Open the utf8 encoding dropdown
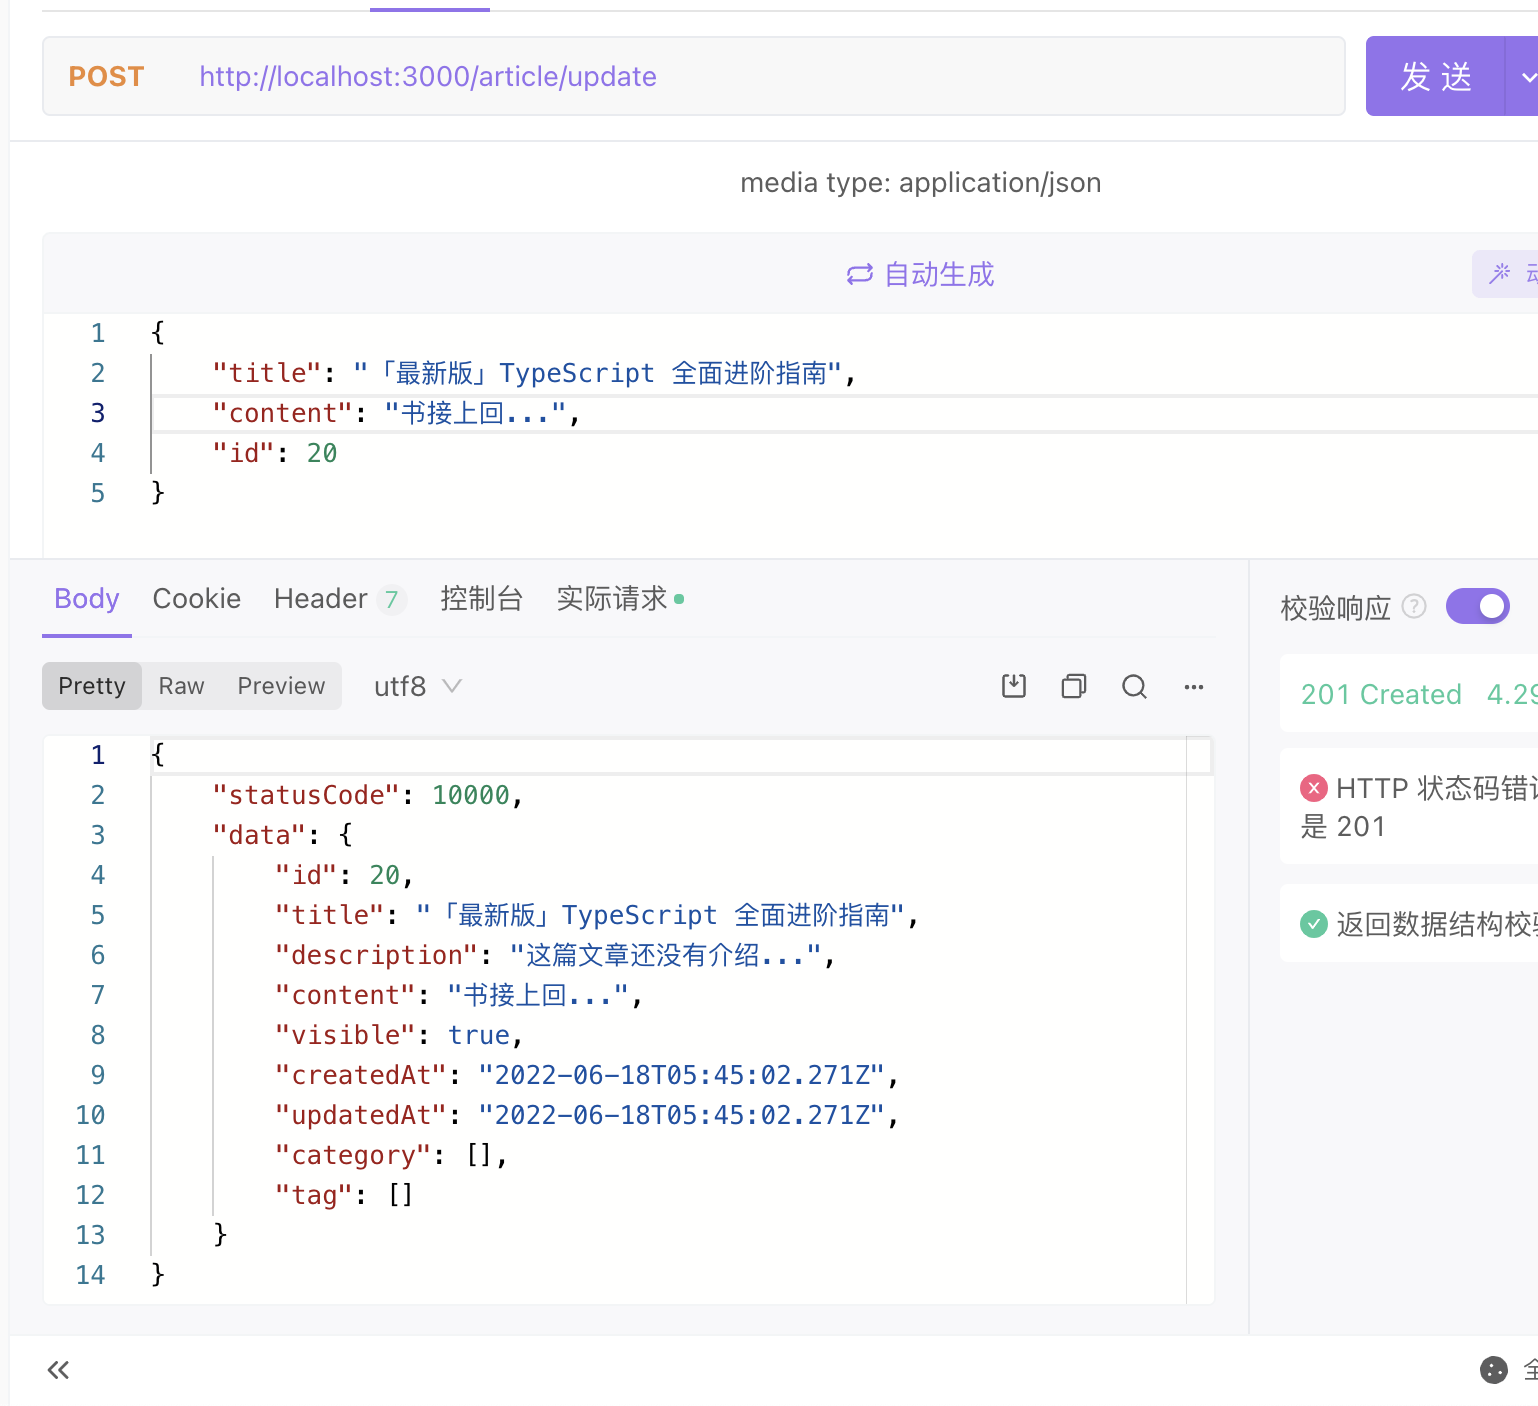Image resolution: width=1538 pixels, height=1406 pixels. click(417, 686)
